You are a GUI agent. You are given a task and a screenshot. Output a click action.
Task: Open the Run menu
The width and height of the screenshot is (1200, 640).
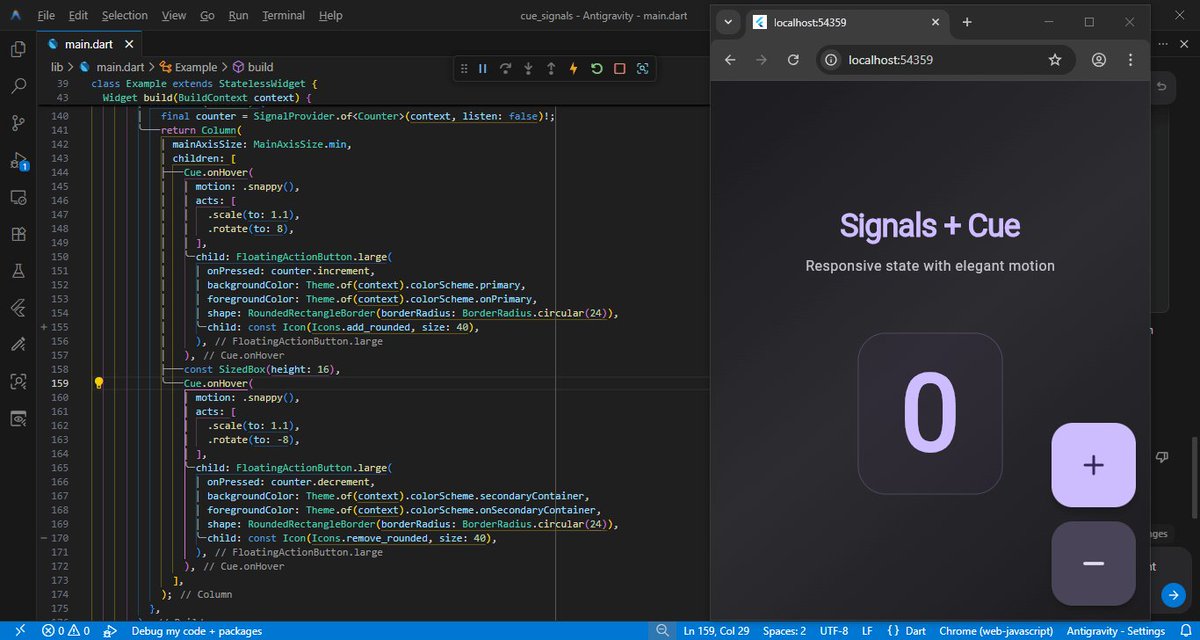point(238,15)
